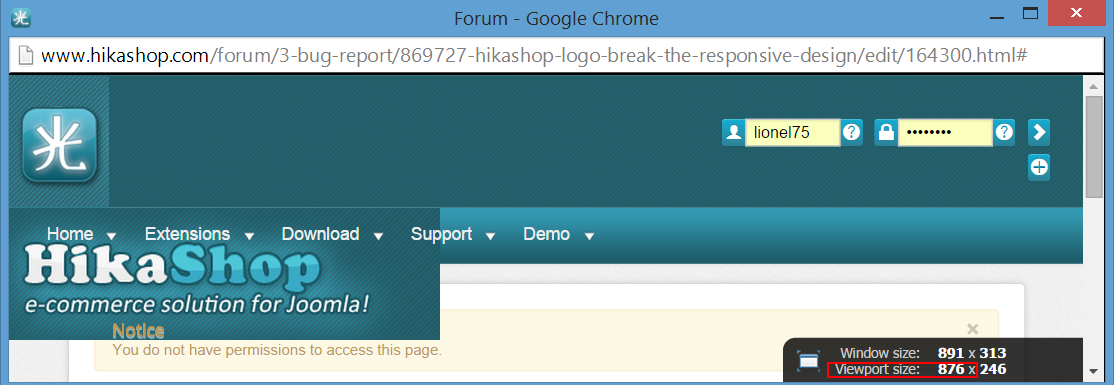
Task: Focus the username field containing lionel75
Action: tap(792, 132)
